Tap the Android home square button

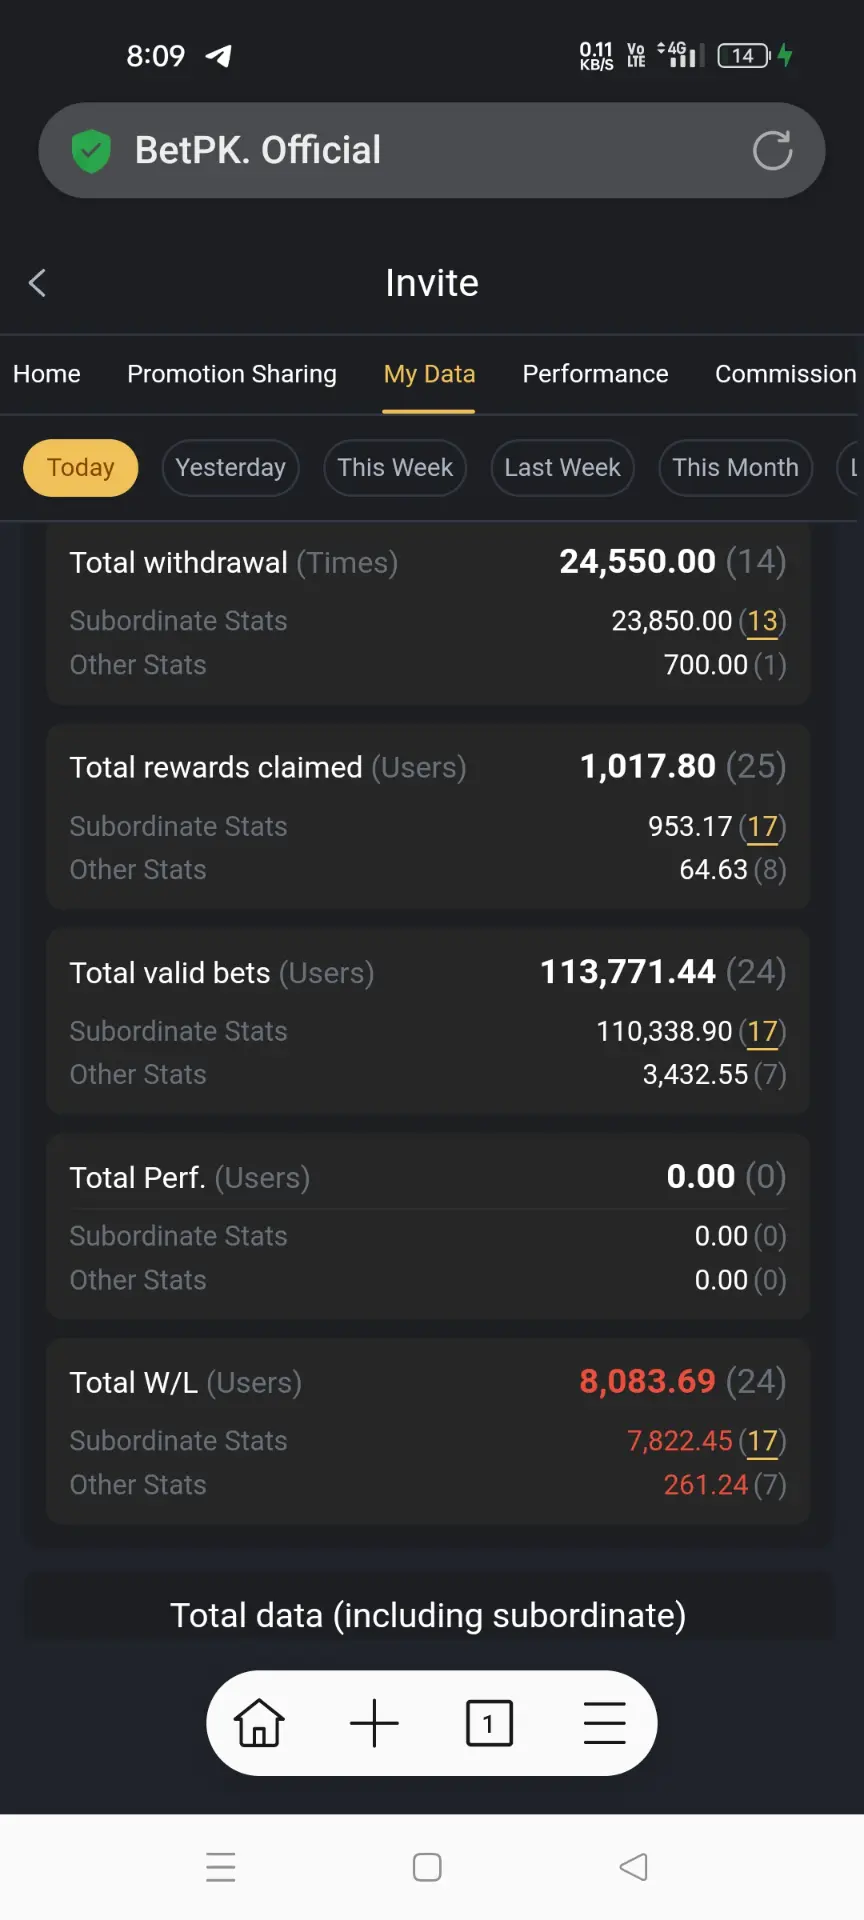[427, 1867]
